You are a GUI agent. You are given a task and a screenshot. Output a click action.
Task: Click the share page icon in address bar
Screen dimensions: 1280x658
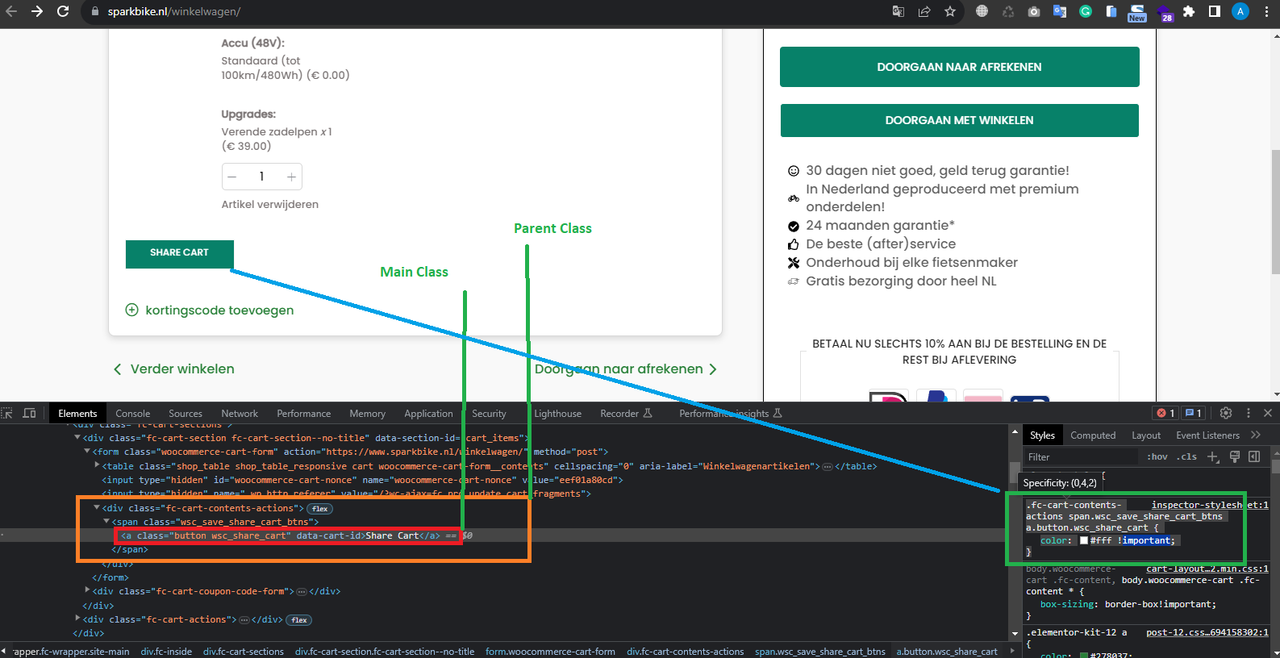tap(924, 11)
